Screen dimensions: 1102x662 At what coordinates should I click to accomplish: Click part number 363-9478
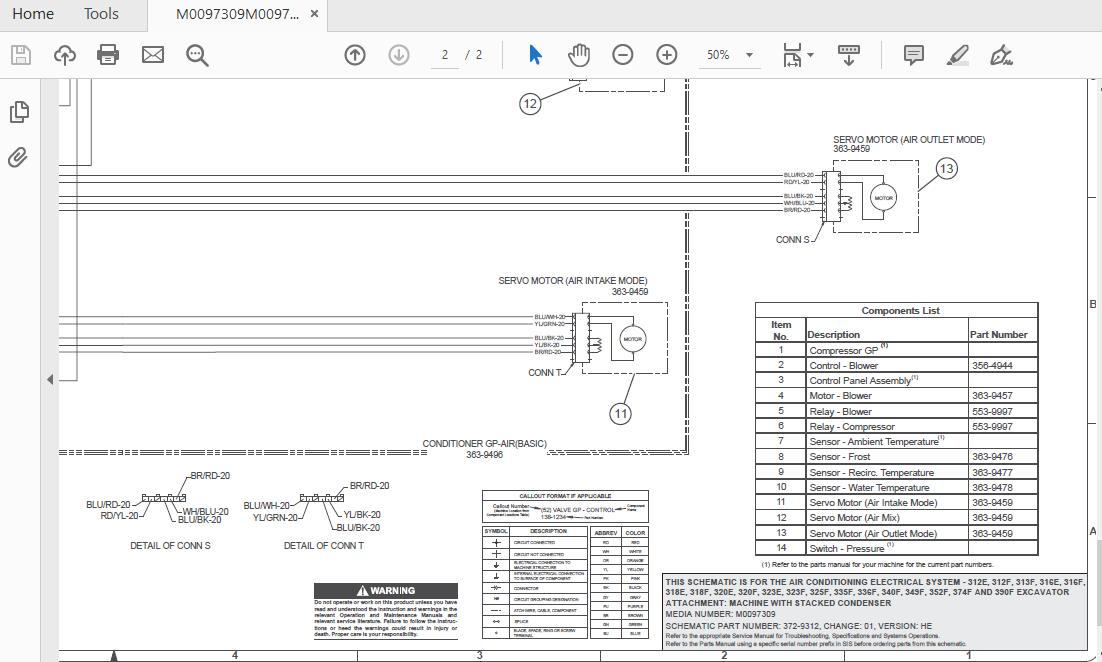(992, 487)
